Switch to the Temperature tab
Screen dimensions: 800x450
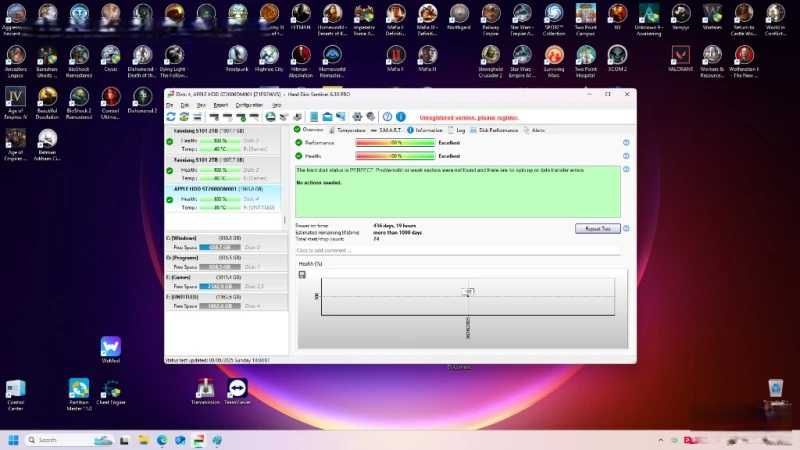347,130
